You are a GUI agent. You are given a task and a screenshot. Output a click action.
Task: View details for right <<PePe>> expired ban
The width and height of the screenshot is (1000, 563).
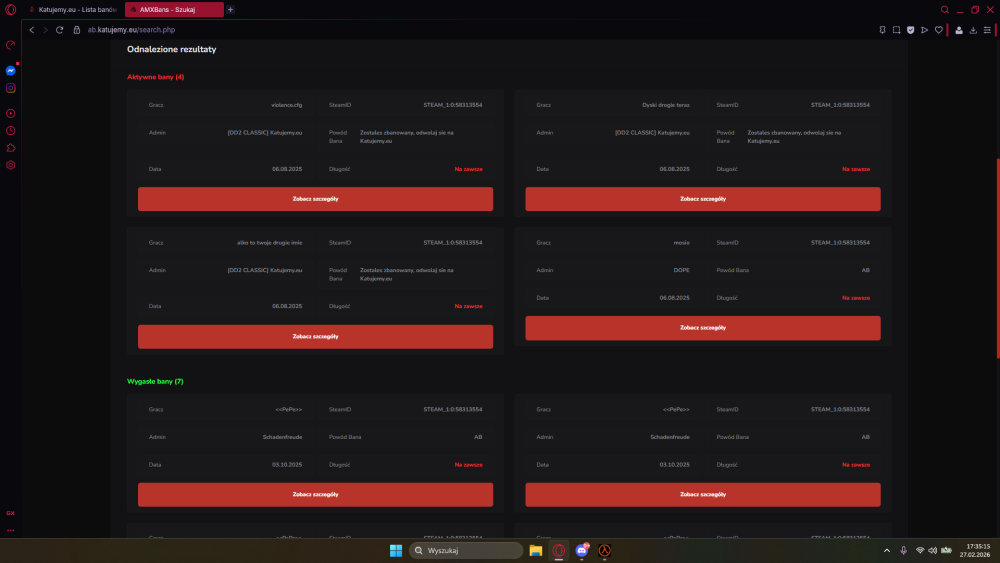click(703, 495)
